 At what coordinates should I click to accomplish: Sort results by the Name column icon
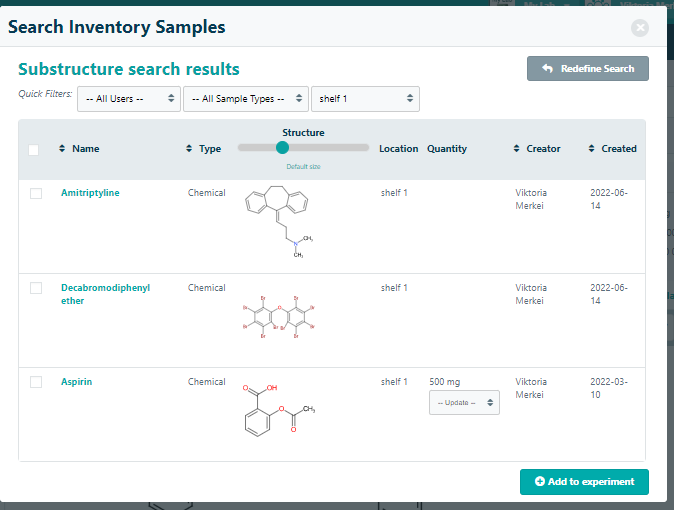[62, 149]
